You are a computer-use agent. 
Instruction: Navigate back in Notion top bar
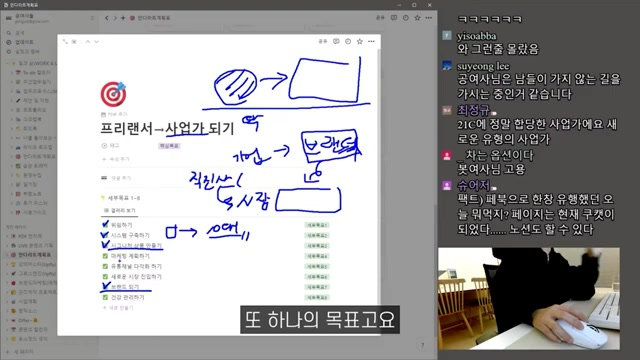[x=107, y=18]
